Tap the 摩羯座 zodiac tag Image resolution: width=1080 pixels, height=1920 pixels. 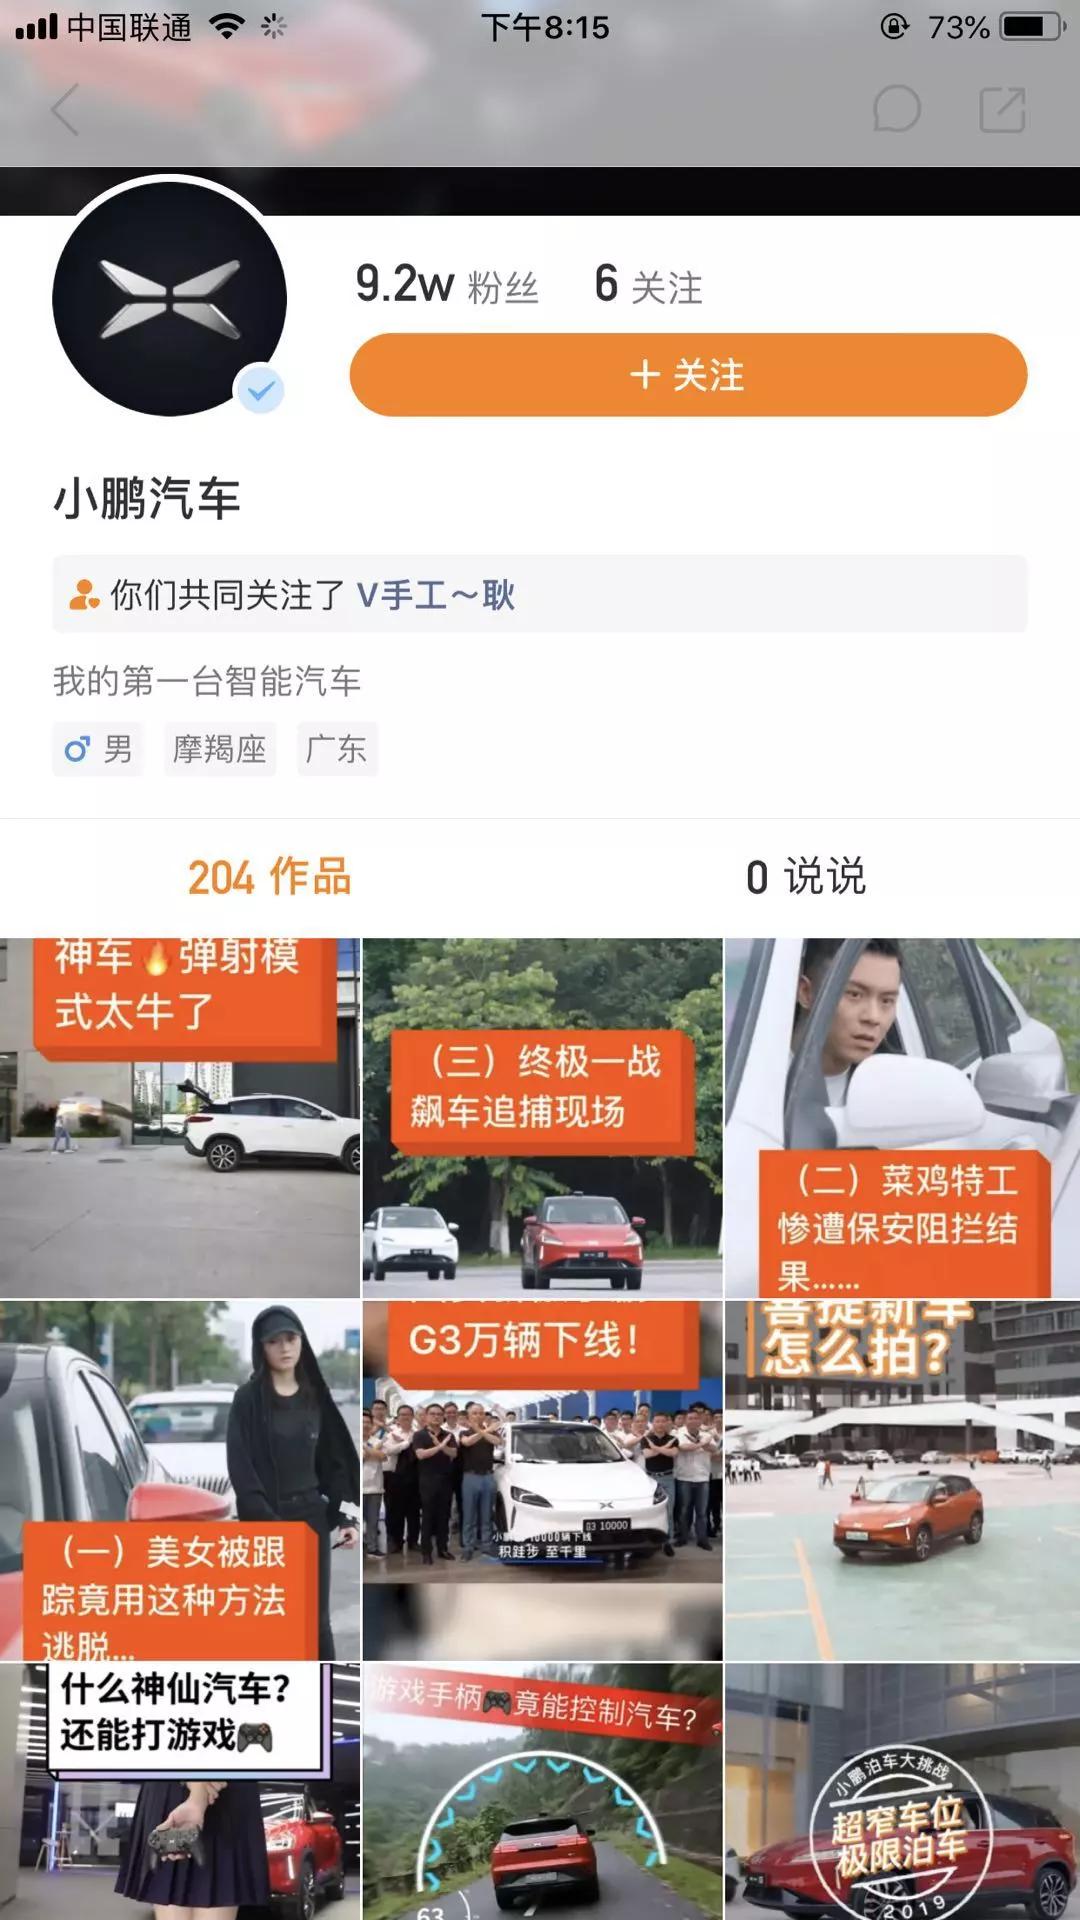coord(220,749)
